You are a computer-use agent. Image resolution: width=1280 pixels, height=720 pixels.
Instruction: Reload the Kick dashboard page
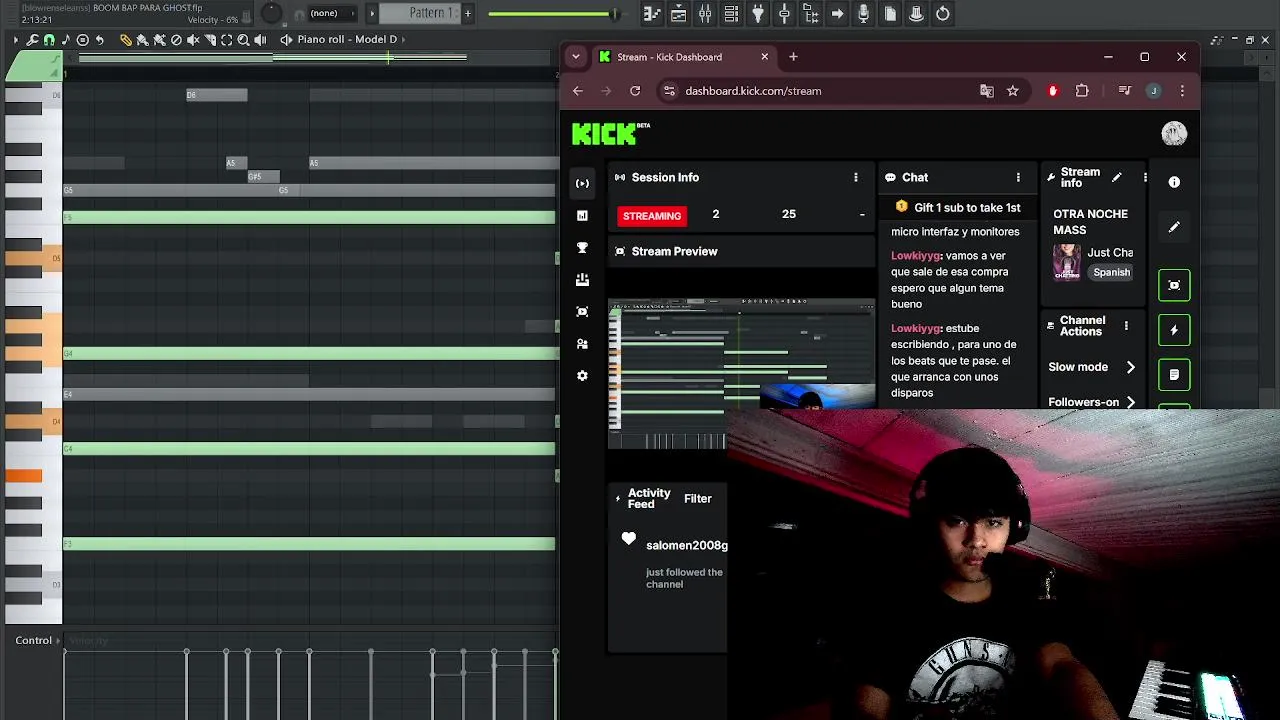point(634,91)
